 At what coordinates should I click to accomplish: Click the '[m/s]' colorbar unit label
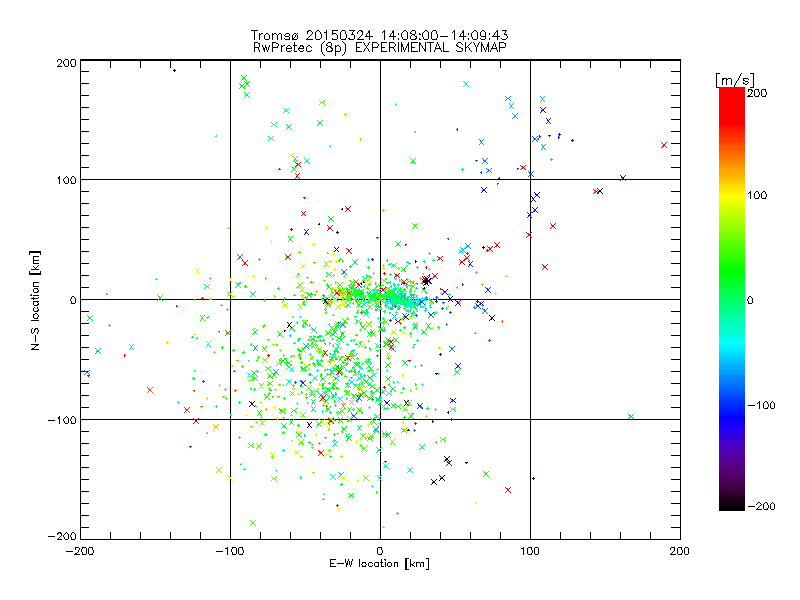734,80
